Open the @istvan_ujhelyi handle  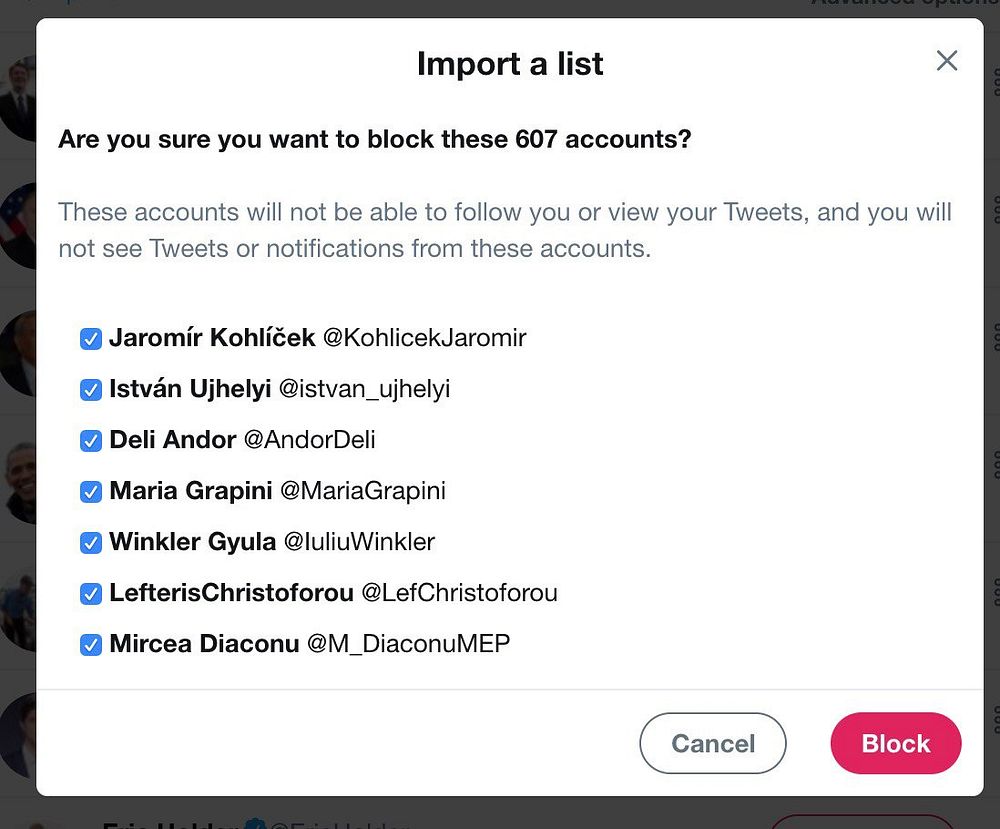364,389
